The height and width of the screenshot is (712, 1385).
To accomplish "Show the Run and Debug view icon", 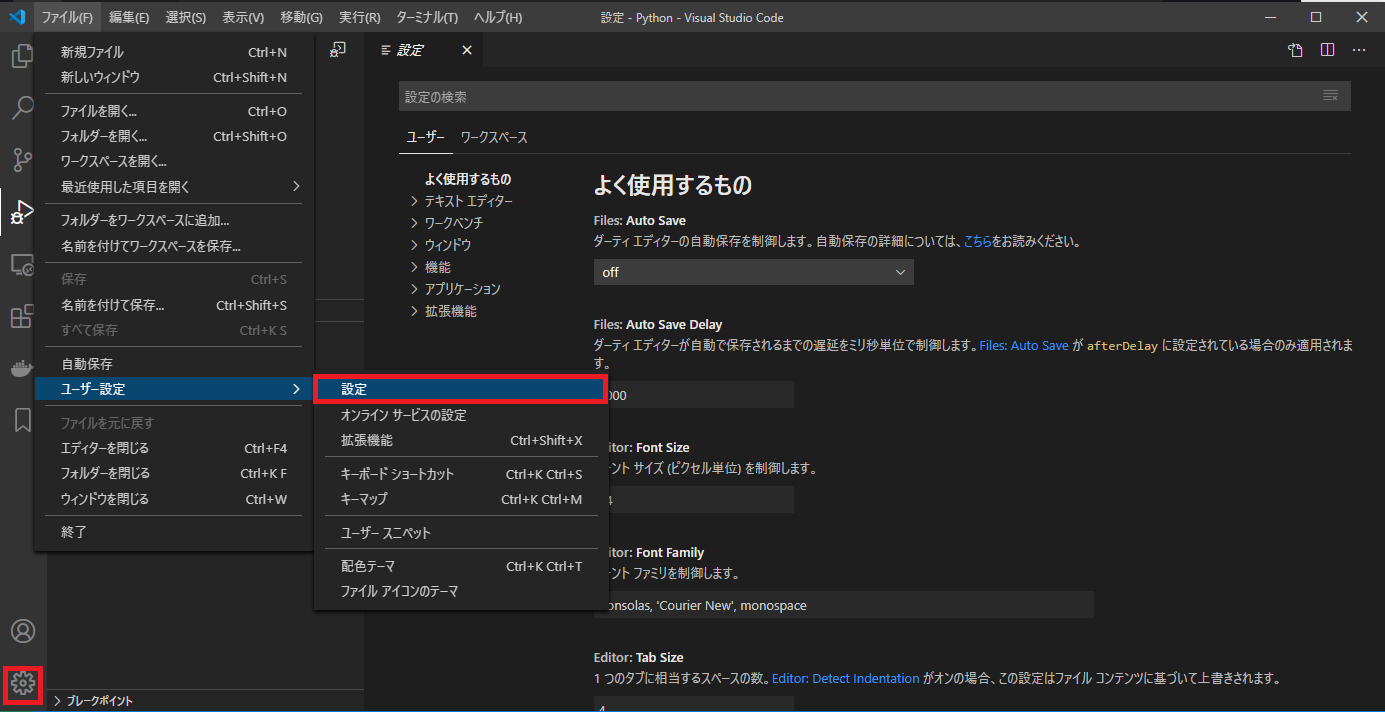I will 22,212.
